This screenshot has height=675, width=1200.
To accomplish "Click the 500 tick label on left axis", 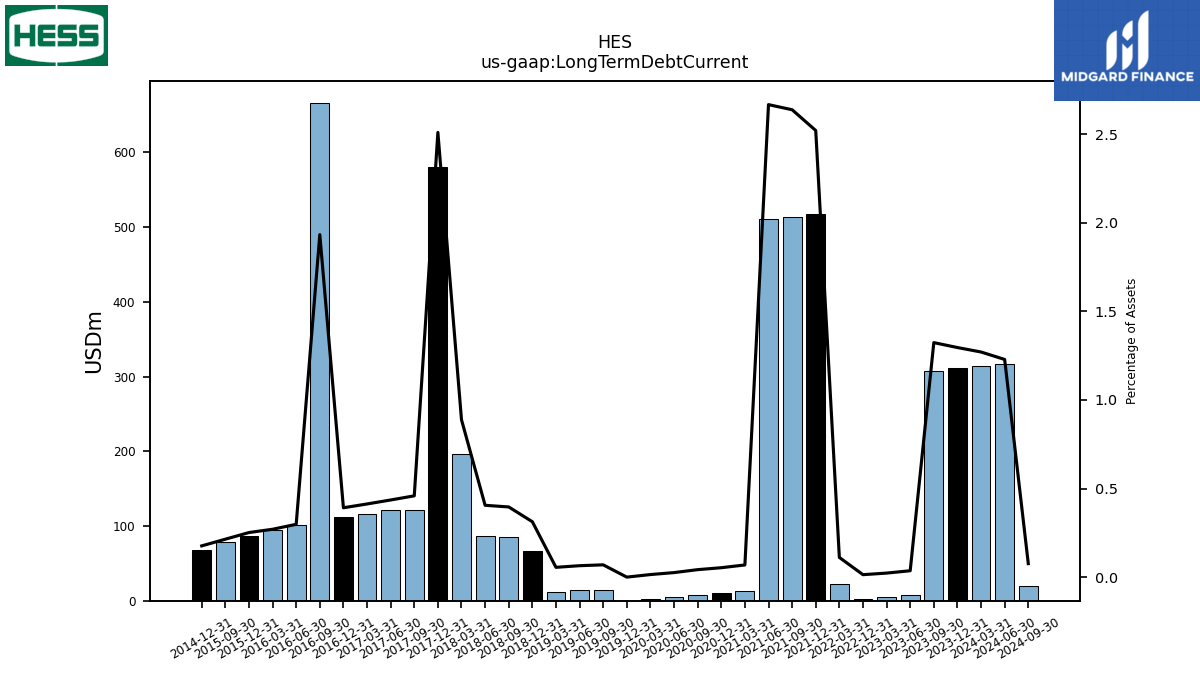I will coord(125,228).
